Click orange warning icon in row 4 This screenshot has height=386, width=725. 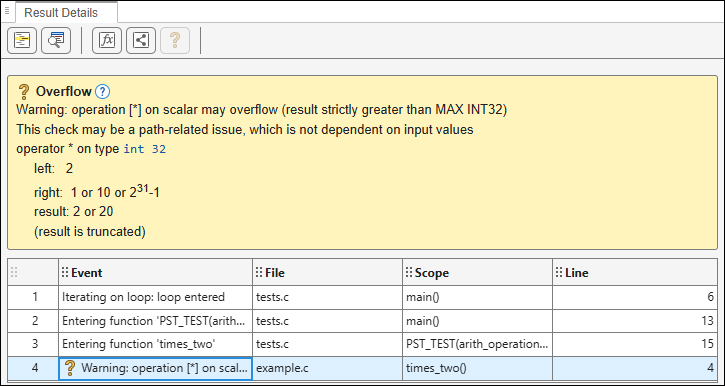tap(69, 368)
